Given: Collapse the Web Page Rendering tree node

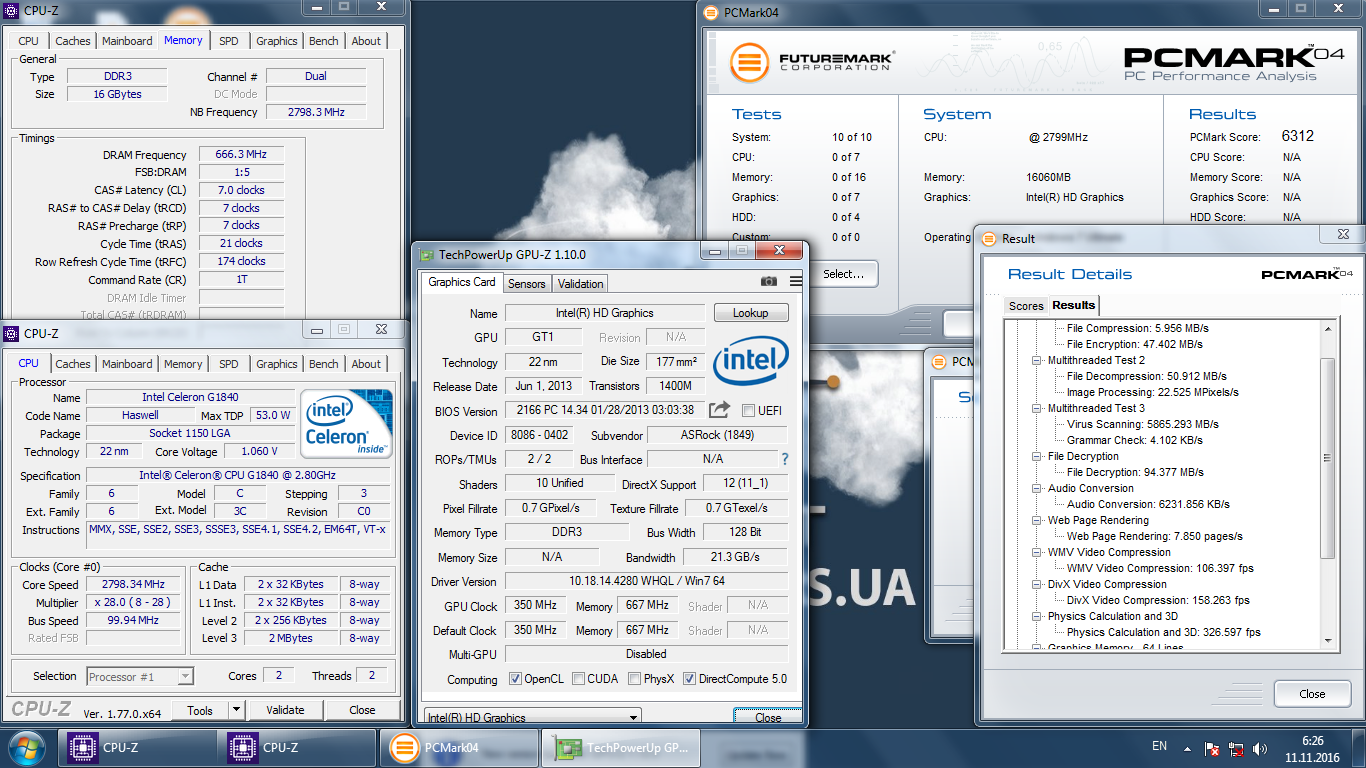Looking at the screenshot, I should point(1037,520).
